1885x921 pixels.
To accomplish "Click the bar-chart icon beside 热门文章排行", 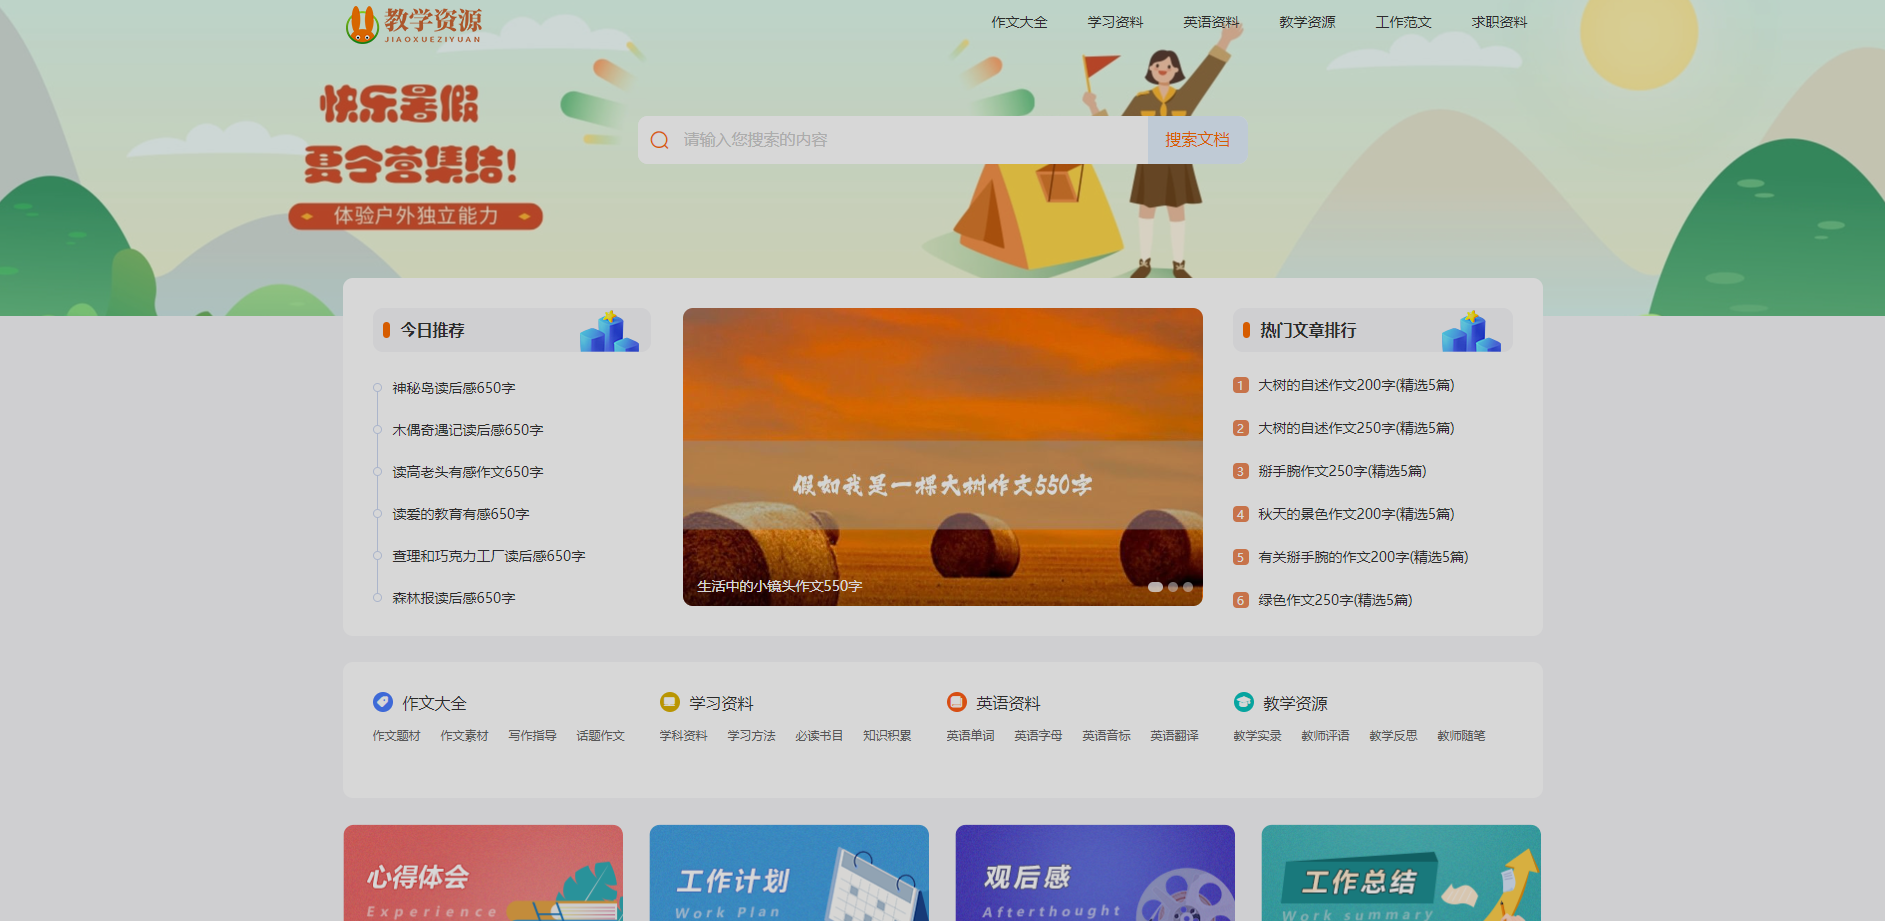I will (x=1470, y=331).
